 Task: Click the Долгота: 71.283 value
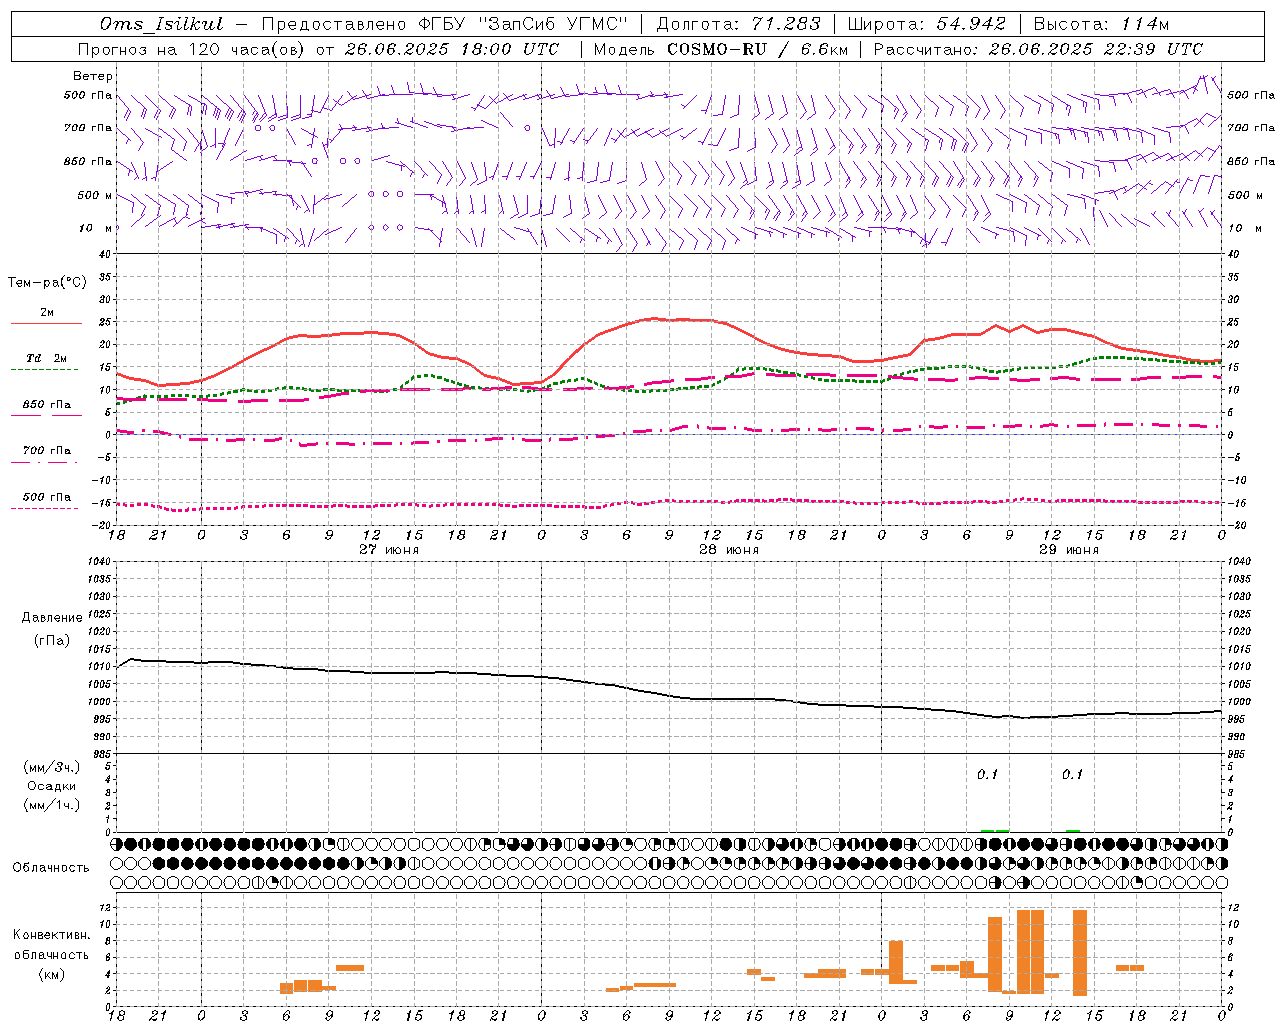point(738,23)
